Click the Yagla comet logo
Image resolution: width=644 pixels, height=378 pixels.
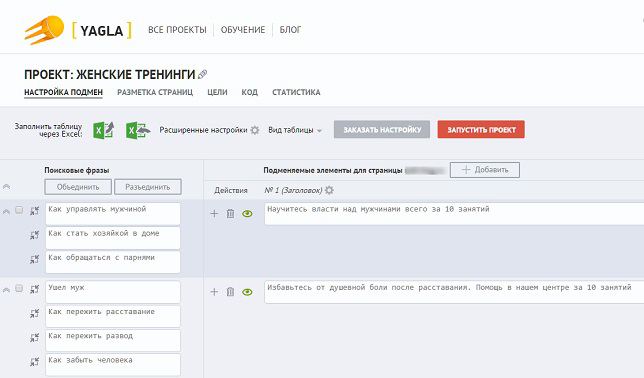pyautogui.click(x=44, y=30)
